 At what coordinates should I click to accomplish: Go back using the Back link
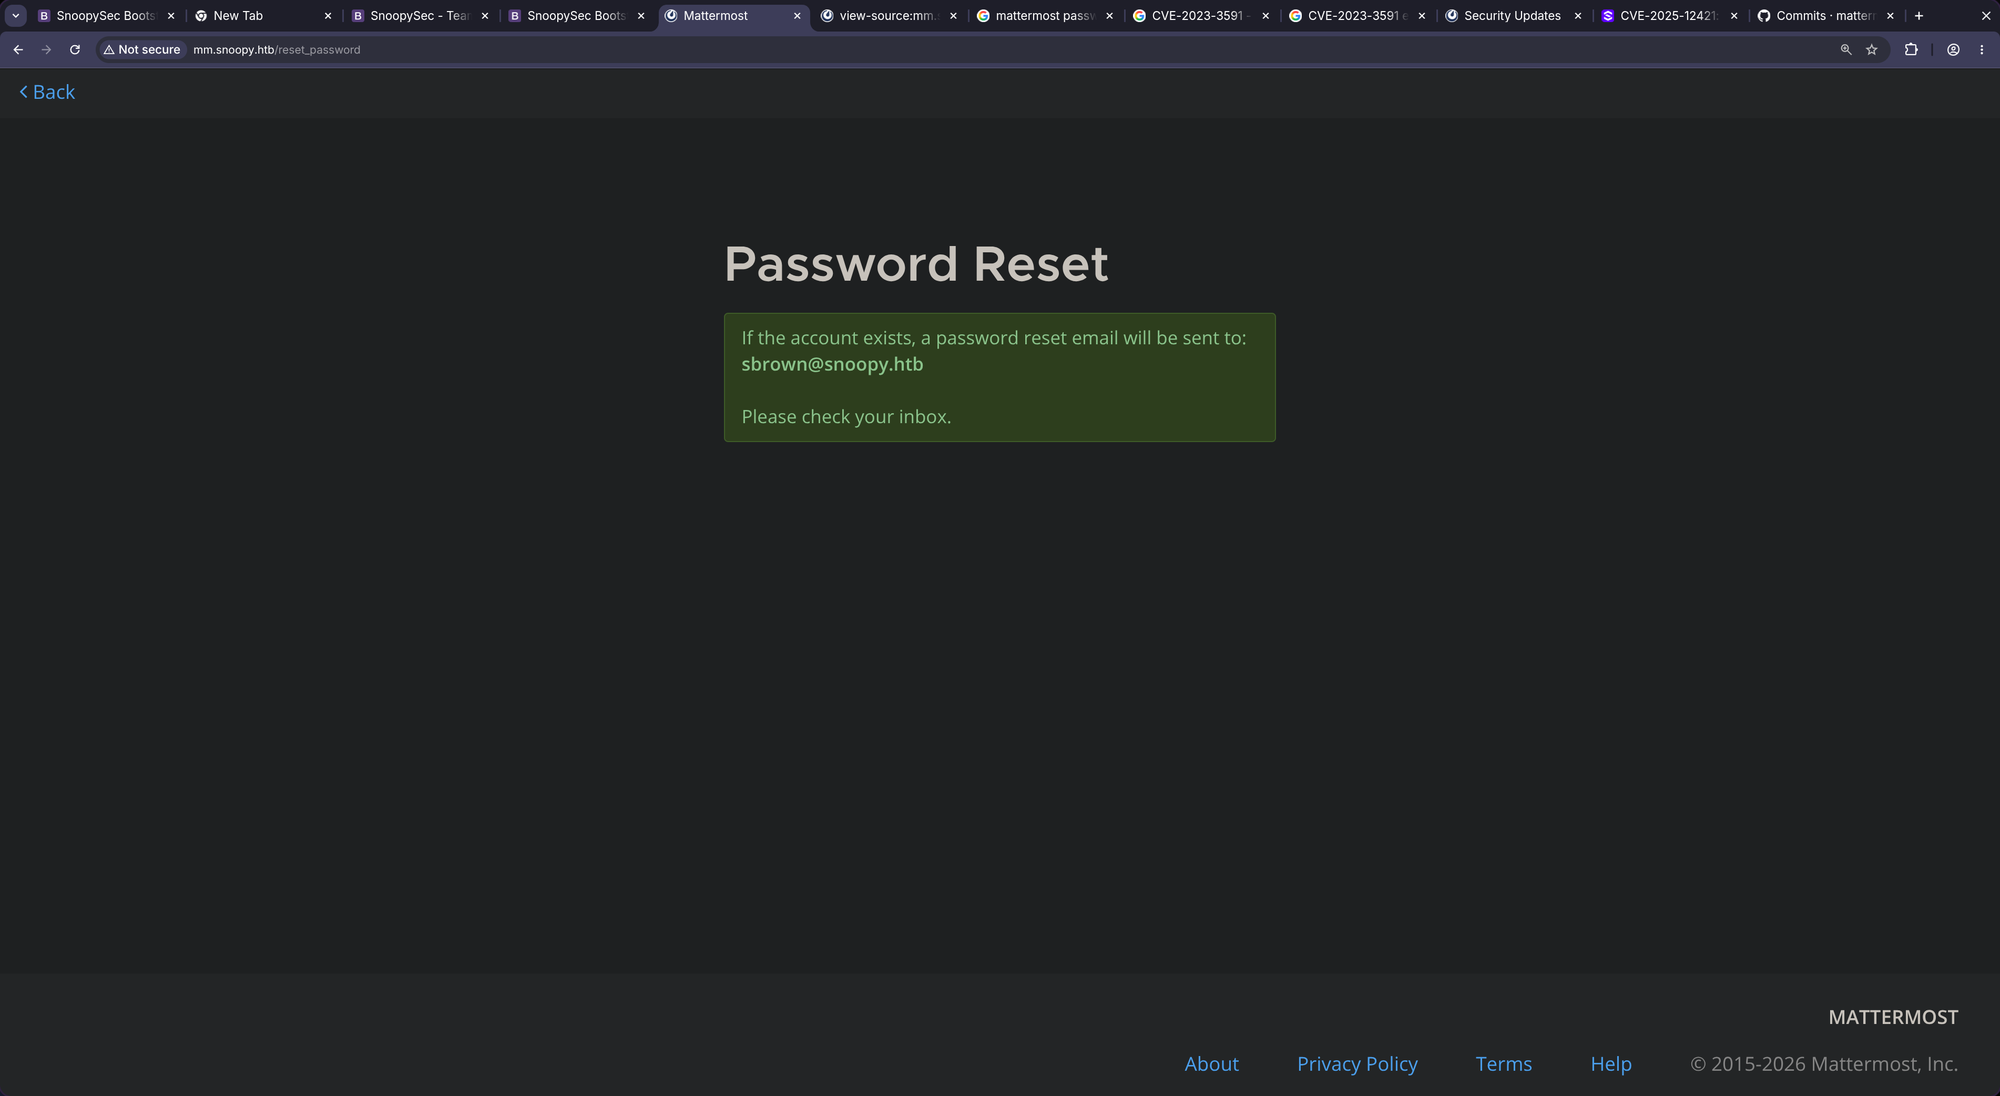point(47,92)
